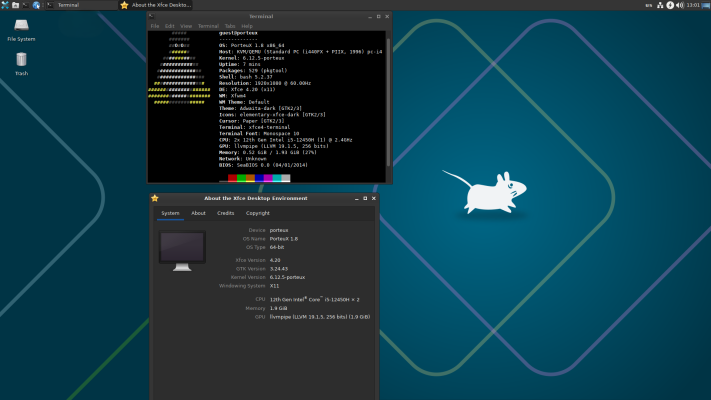Click the 'PorteuX 1.8' OS Name value
The width and height of the screenshot is (711, 400).
point(284,239)
